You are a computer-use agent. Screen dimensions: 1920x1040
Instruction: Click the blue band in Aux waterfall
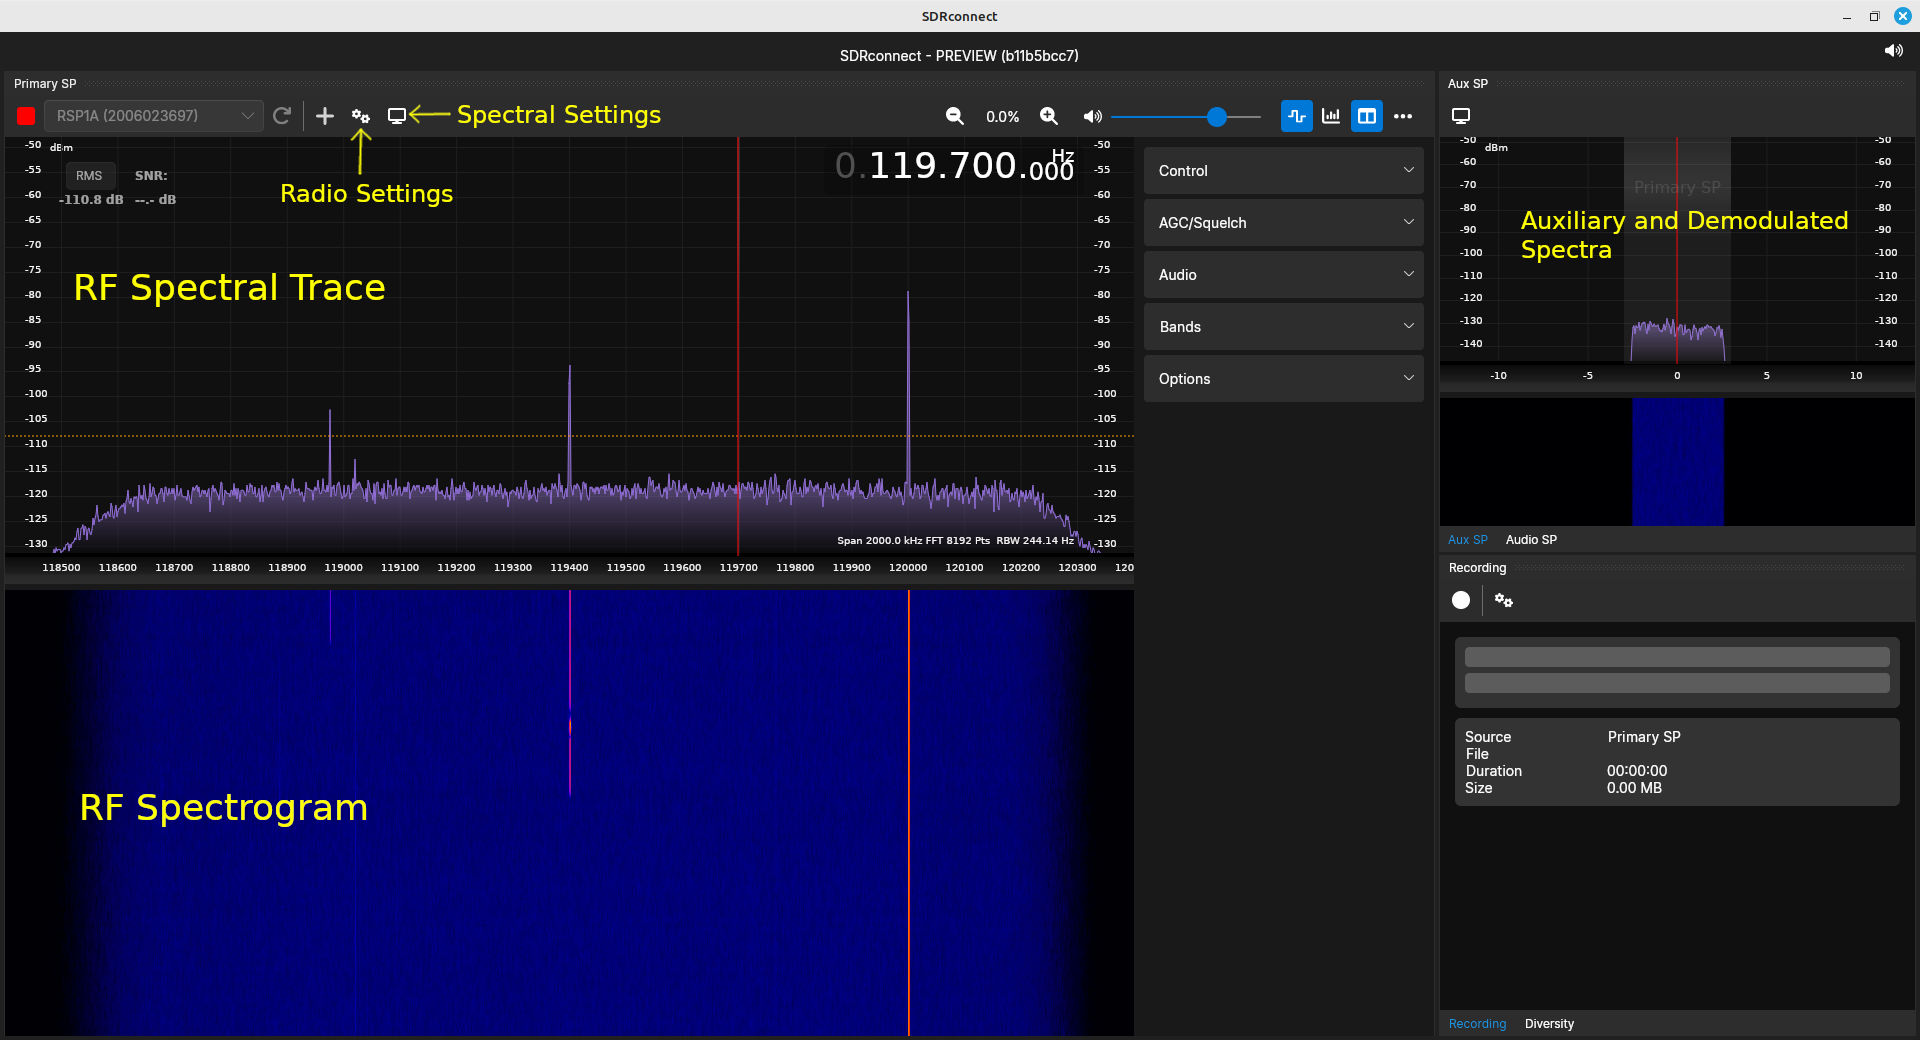point(1677,462)
